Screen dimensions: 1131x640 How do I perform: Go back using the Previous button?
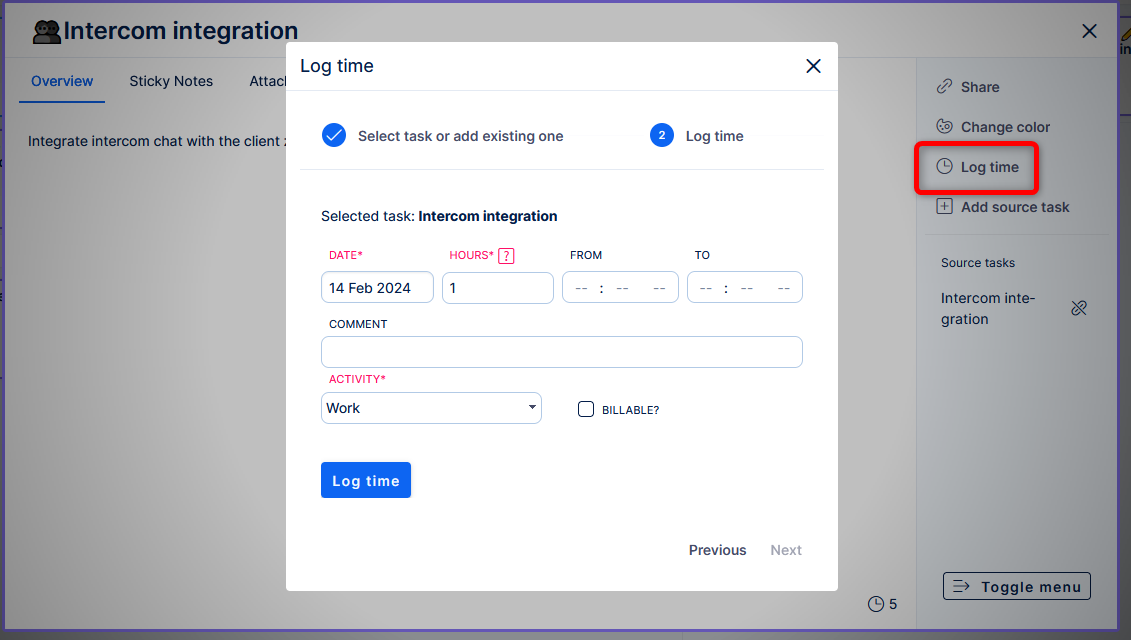pyautogui.click(x=717, y=550)
